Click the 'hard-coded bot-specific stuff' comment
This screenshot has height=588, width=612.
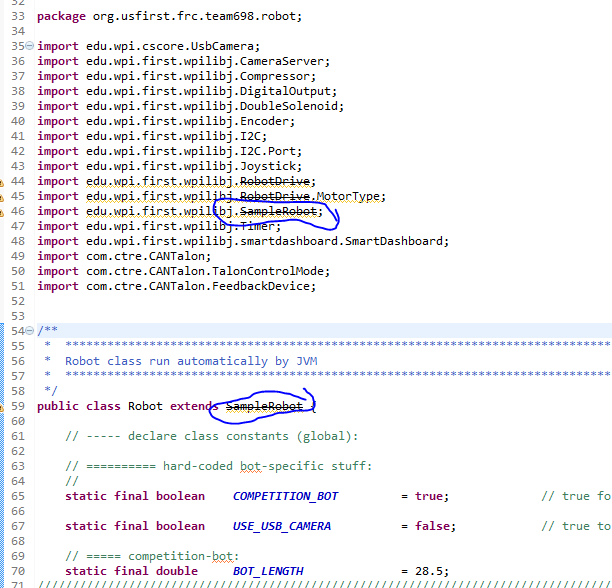[219, 466]
